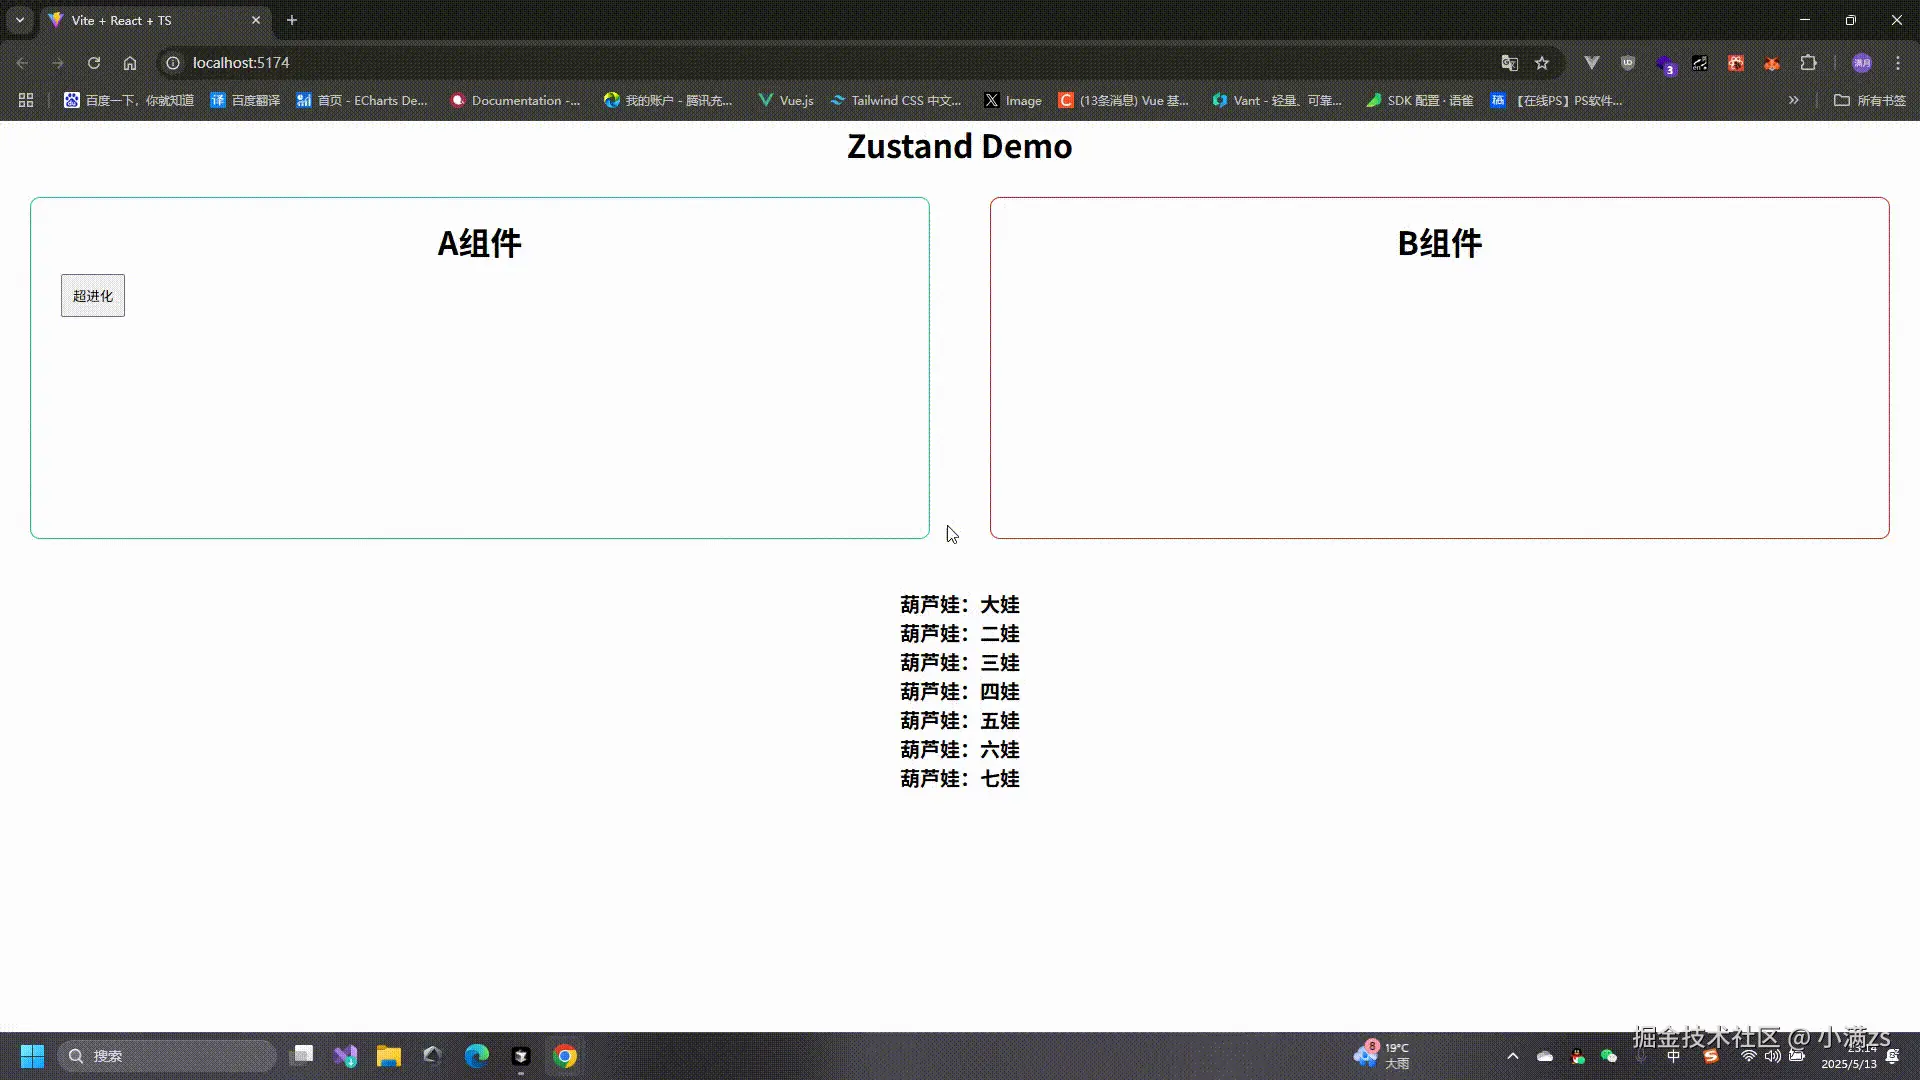
Task: Reload the current page
Action: (x=94, y=63)
